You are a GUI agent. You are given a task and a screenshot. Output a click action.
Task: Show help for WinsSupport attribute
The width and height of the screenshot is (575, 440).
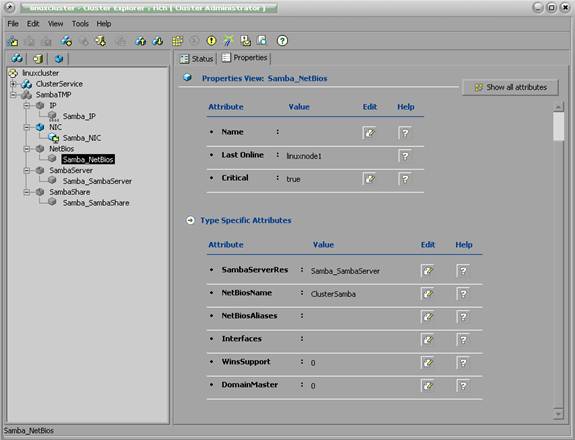[463, 363]
